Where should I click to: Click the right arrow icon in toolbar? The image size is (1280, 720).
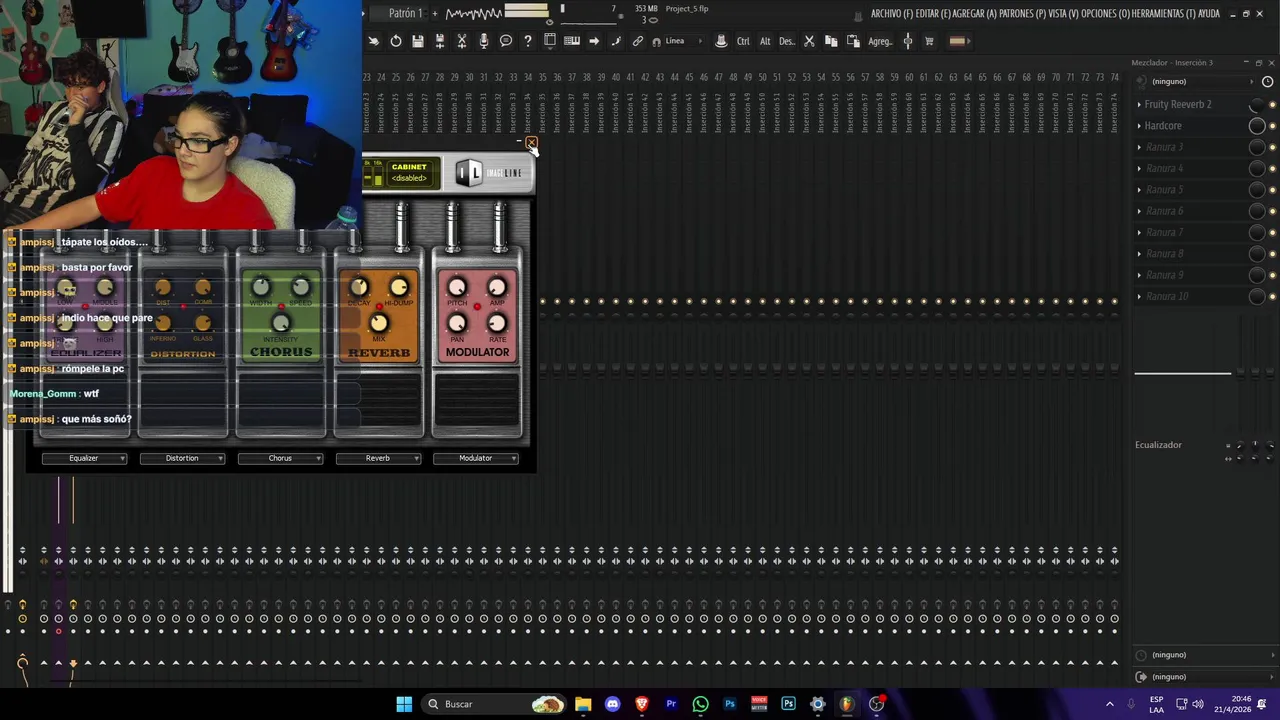[x=594, y=41]
